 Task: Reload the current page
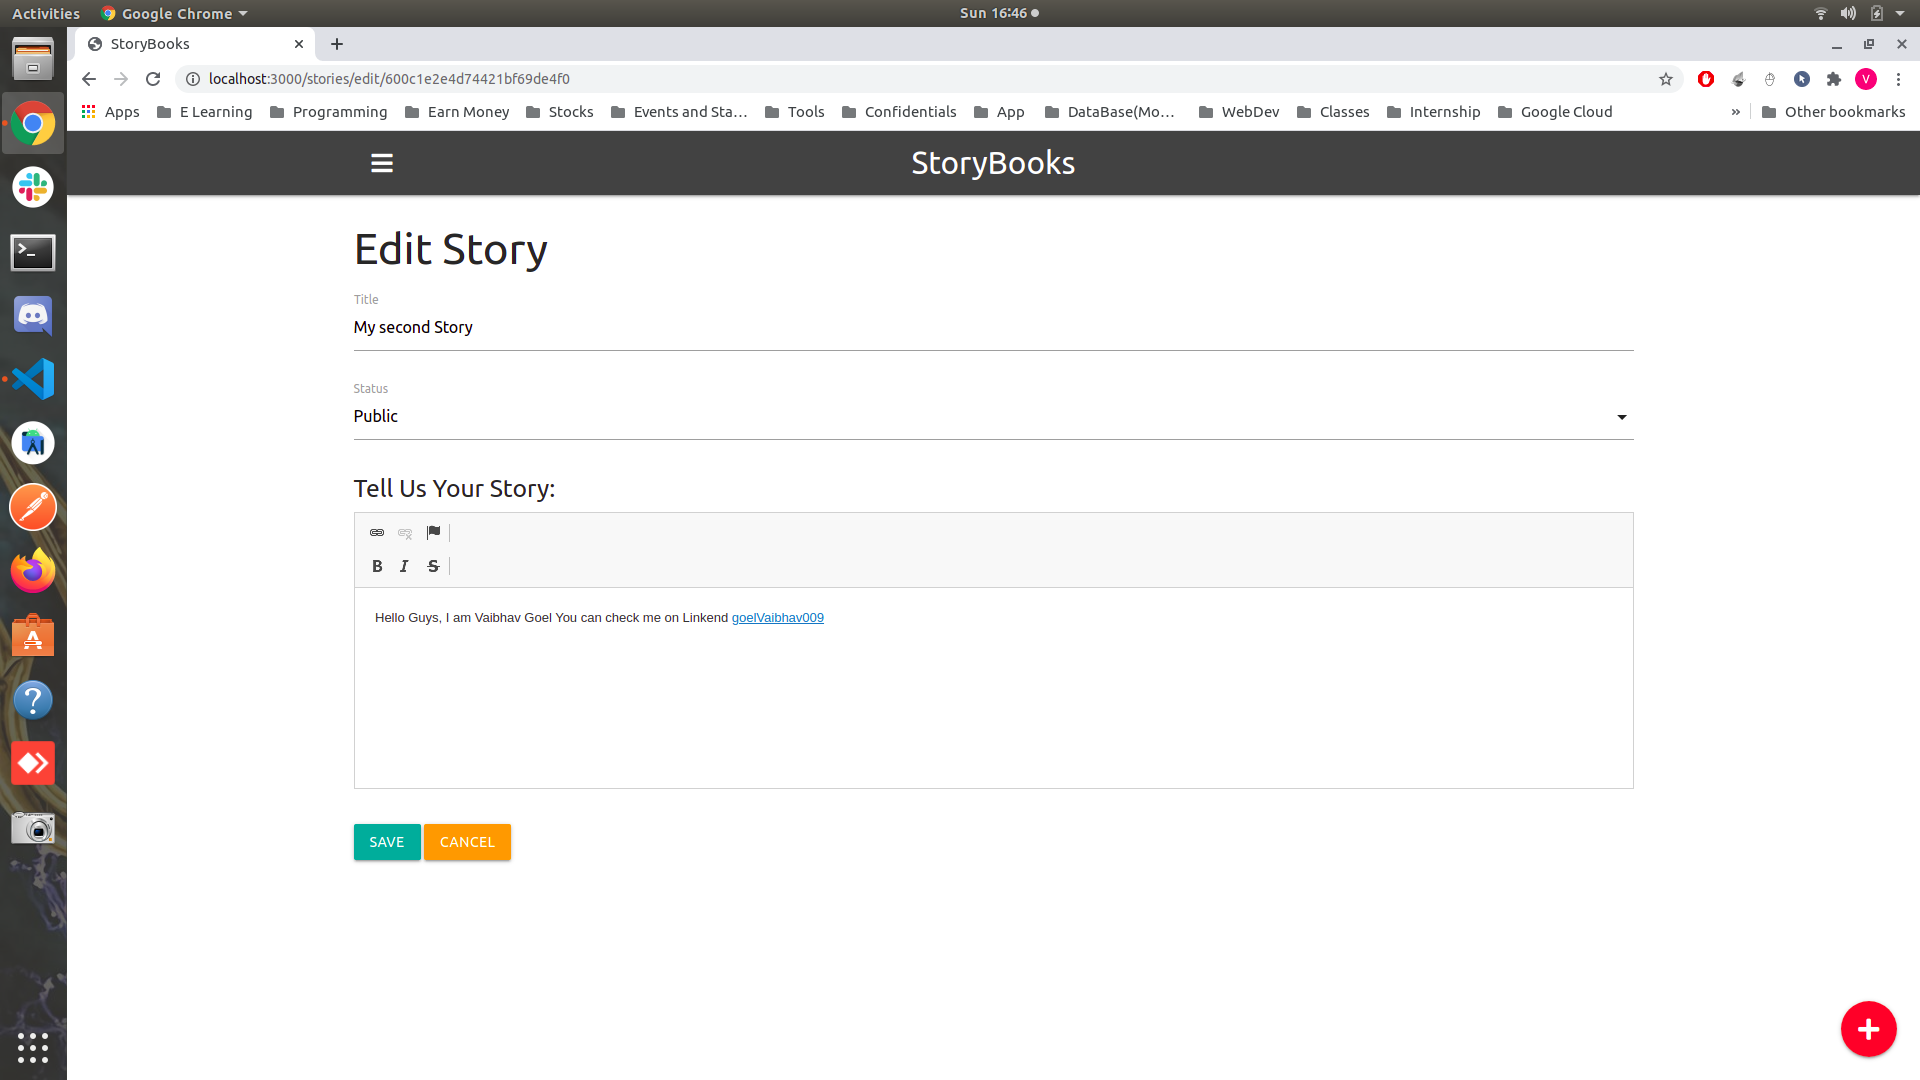pos(153,79)
